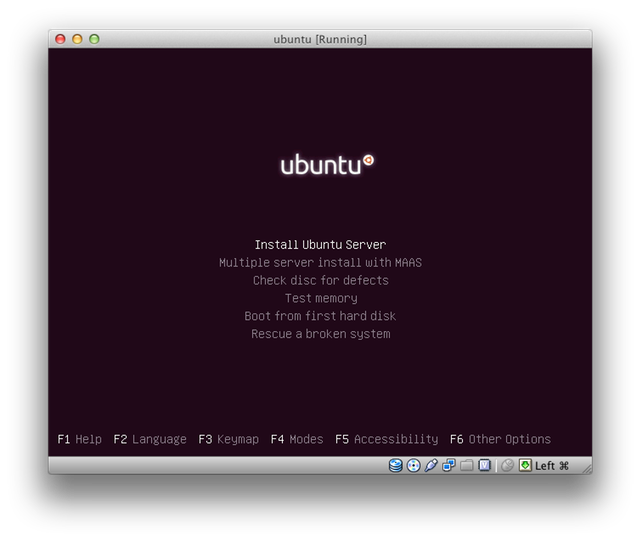Open F6 Other Options

click(x=500, y=439)
